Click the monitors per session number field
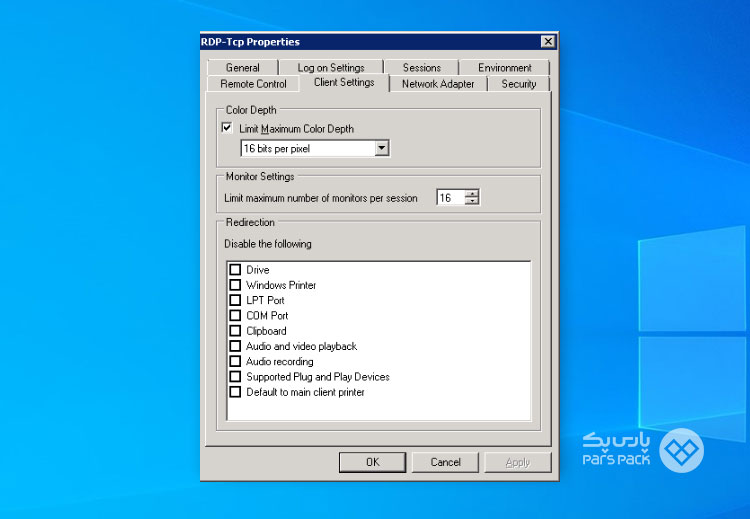This screenshot has height=519, width=750. tap(450, 198)
